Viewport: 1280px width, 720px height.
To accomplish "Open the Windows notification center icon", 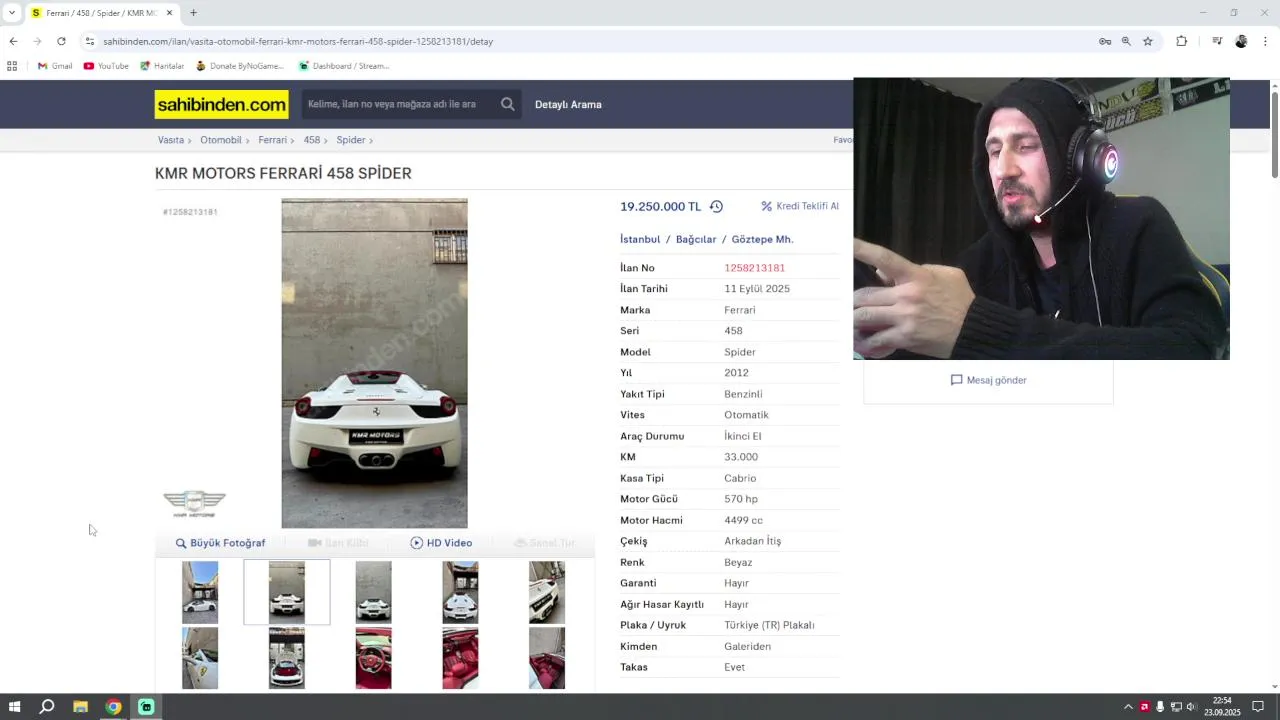I will point(1258,707).
